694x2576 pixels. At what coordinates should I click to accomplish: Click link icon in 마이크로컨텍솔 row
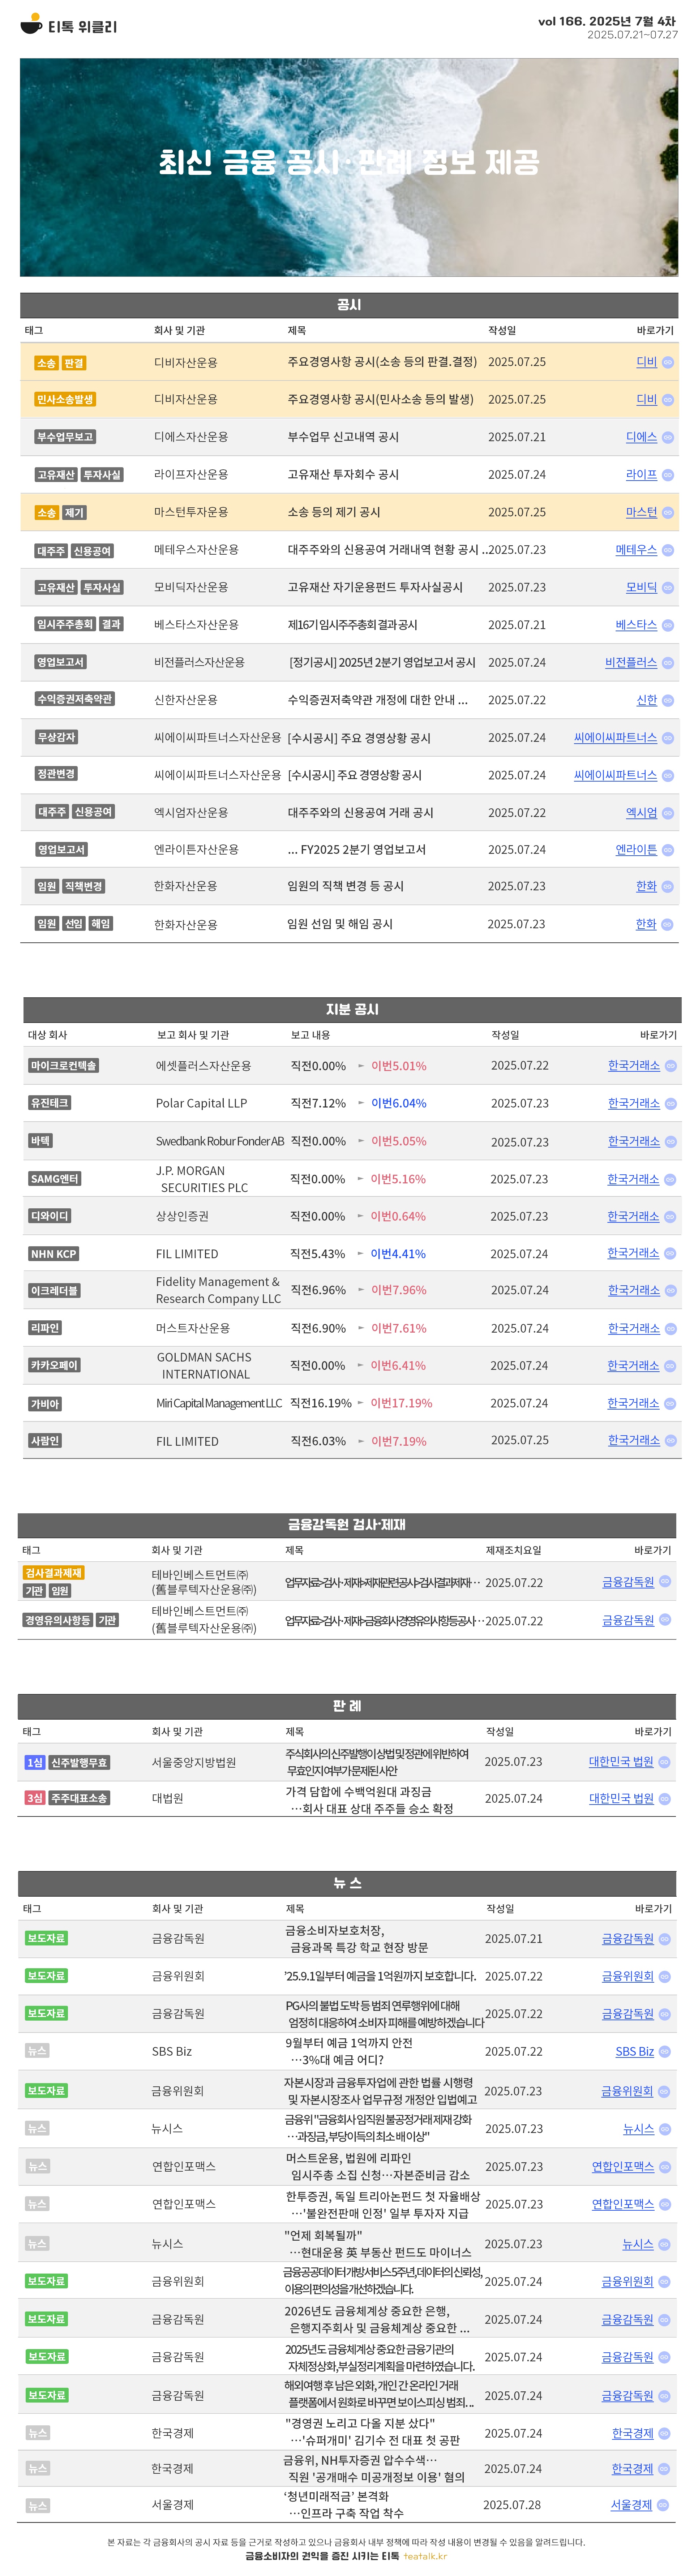[x=670, y=1066]
